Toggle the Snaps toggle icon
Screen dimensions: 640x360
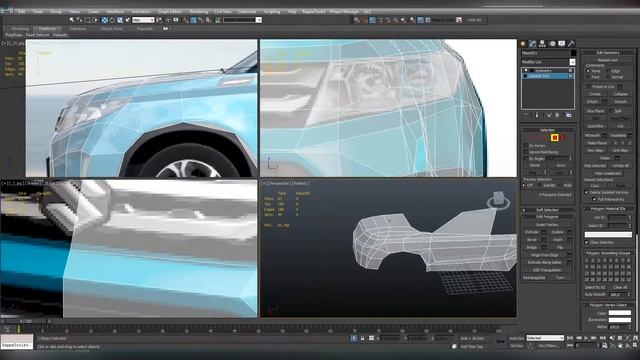[x=186, y=20]
